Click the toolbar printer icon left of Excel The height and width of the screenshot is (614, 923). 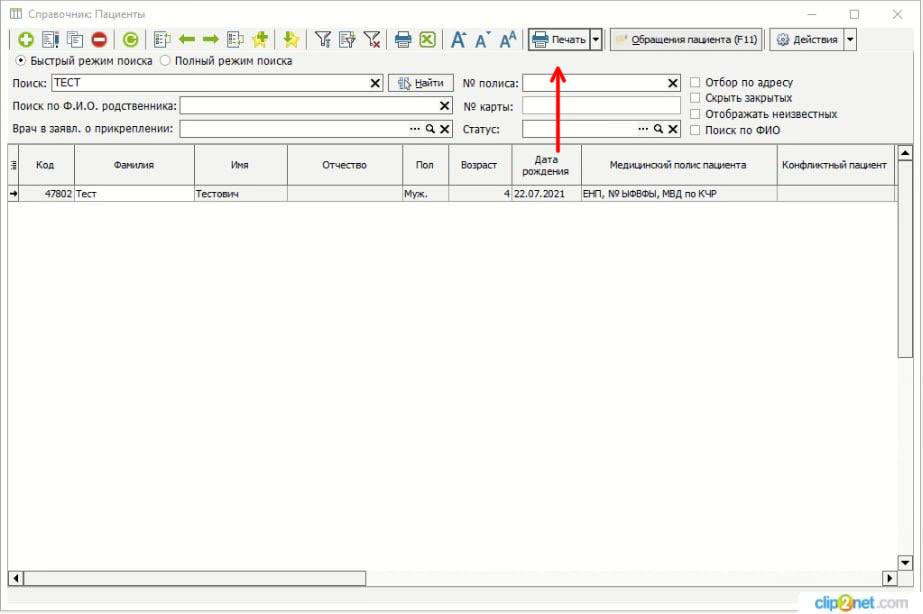403,40
